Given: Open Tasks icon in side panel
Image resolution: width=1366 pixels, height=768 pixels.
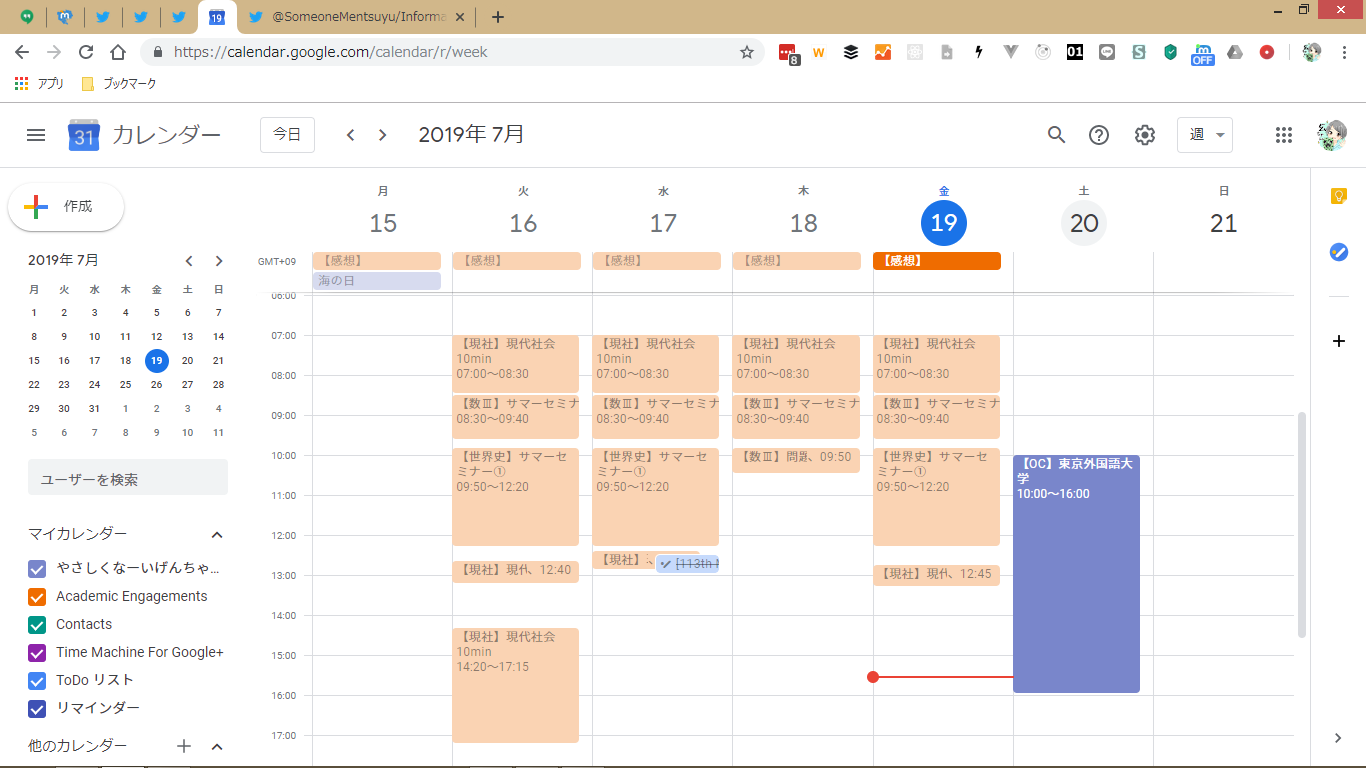Looking at the screenshot, I should pos(1339,252).
